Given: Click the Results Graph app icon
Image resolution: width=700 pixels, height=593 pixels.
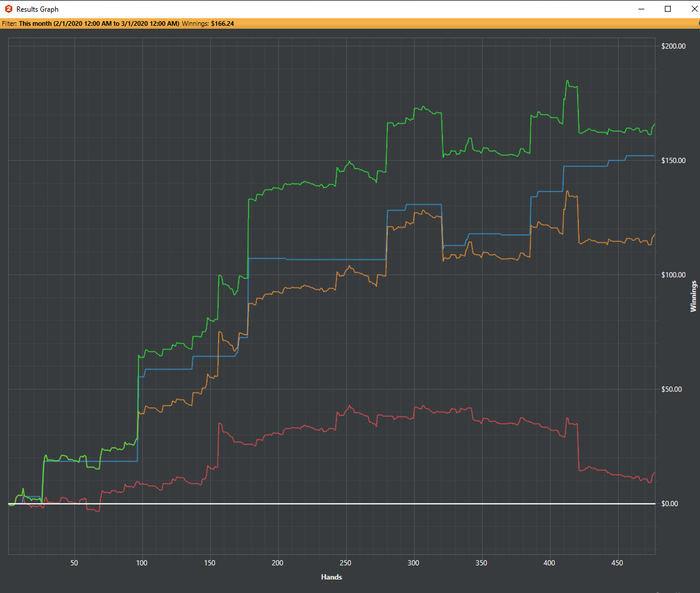Looking at the screenshot, I should coord(8,8).
